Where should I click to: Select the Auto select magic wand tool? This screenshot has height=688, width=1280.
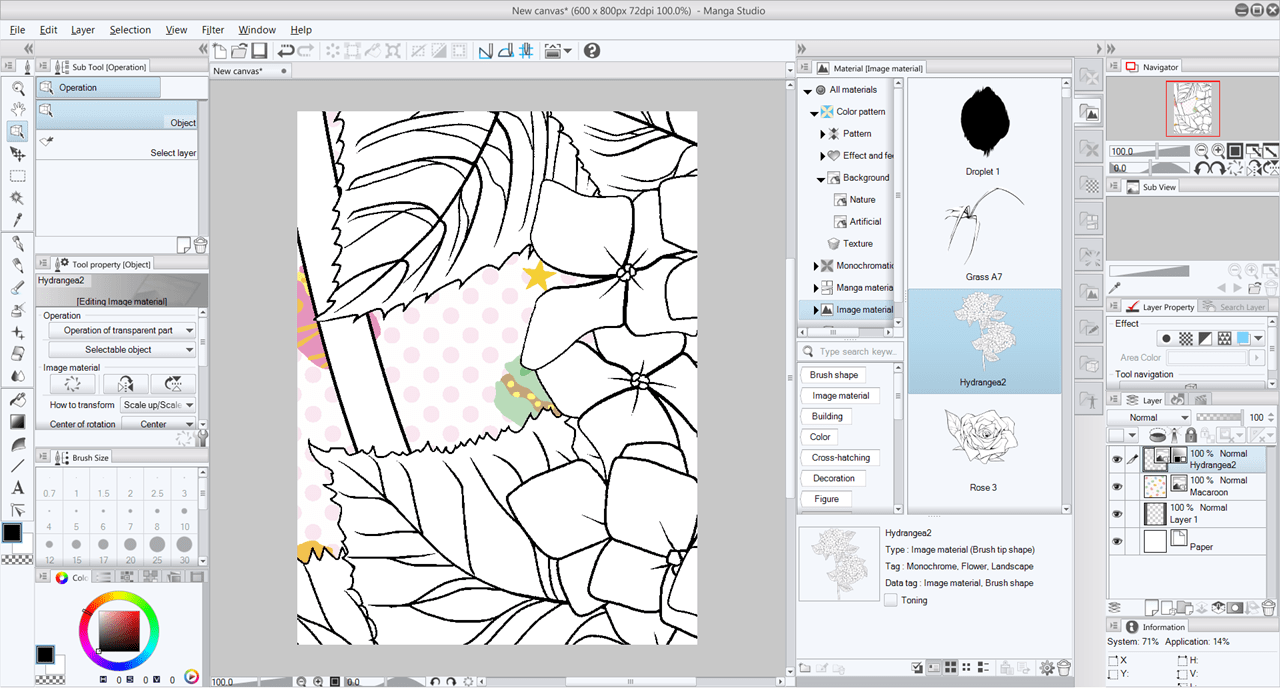[x=17, y=198]
